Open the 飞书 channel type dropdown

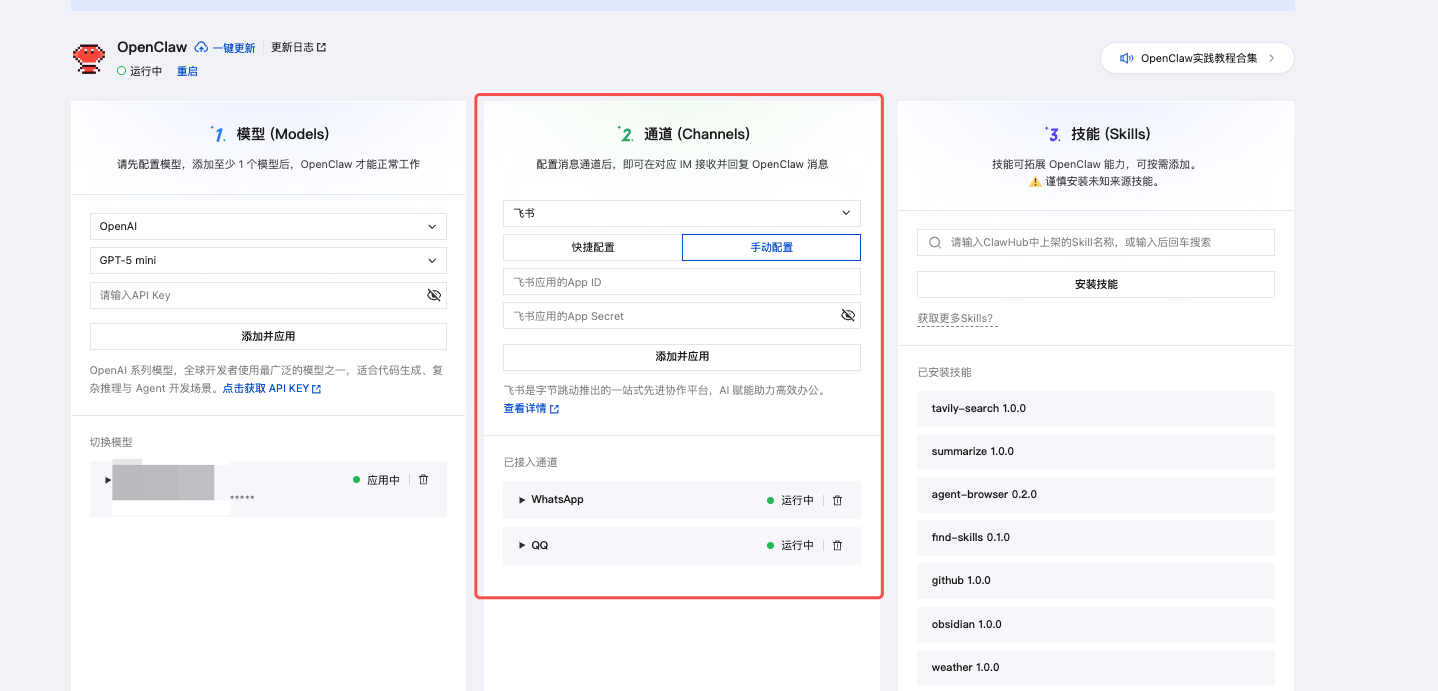(681, 213)
